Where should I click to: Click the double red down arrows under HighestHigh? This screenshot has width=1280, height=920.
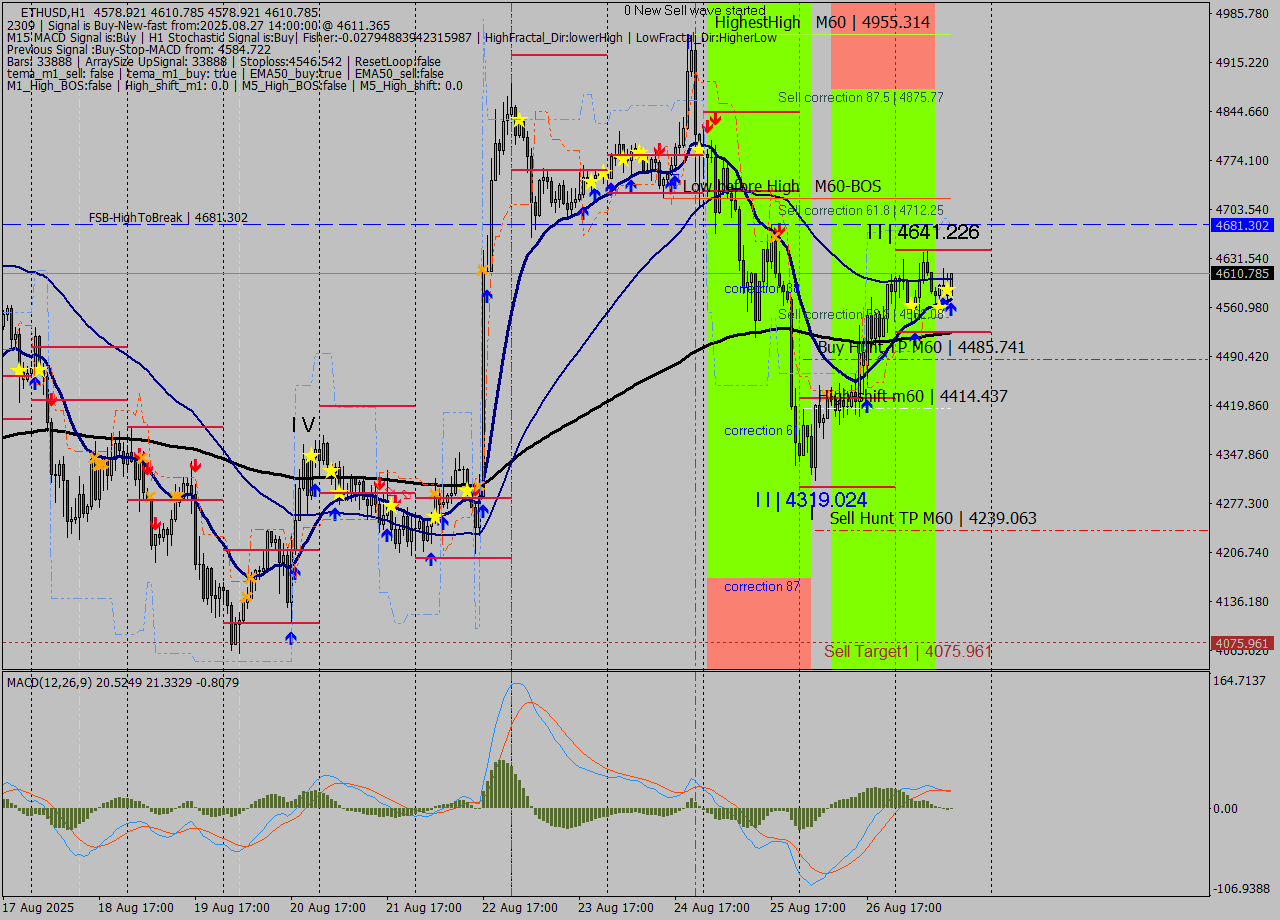[712, 123]
